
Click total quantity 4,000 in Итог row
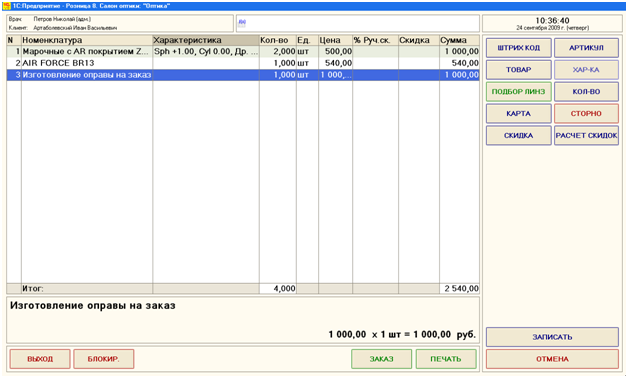(x=278, y=289)
